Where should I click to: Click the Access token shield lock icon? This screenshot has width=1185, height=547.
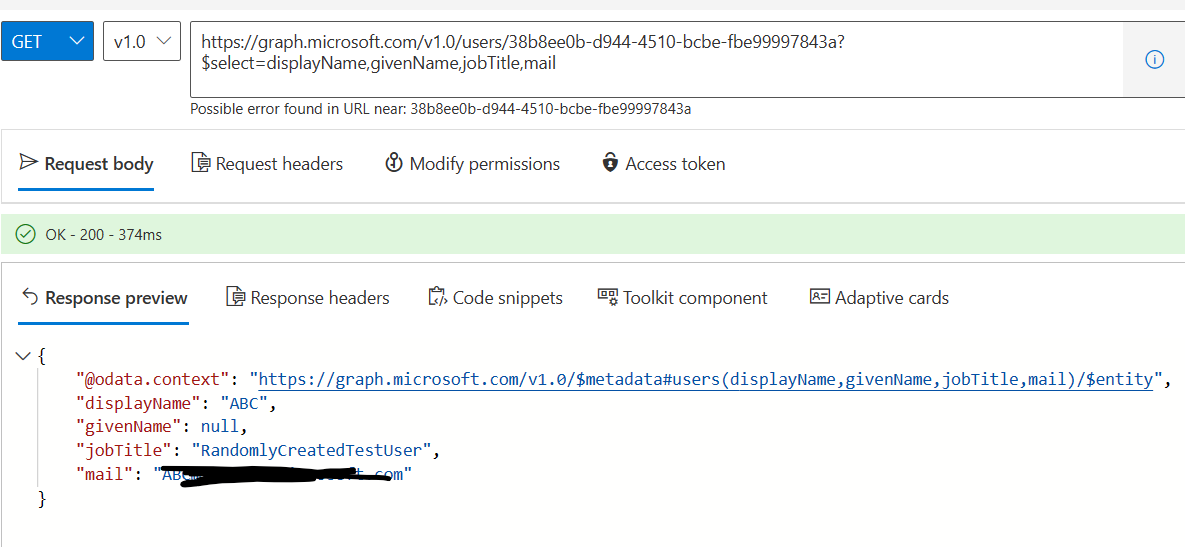point(610,162)
